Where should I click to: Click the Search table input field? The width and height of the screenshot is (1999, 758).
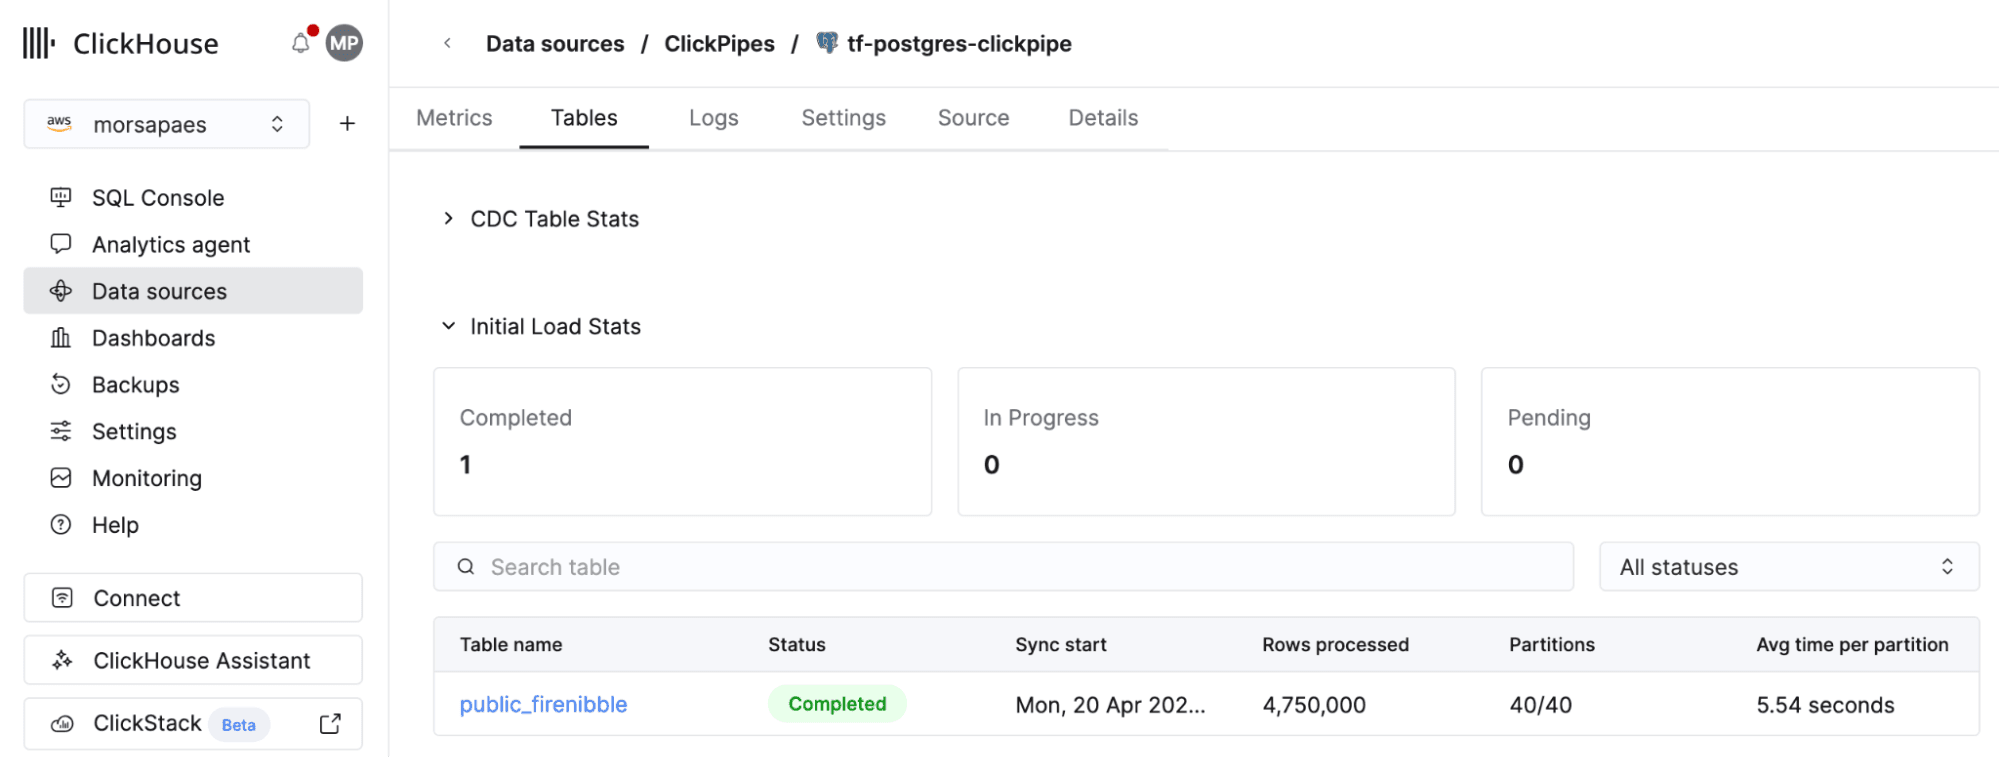click(1002, 567)
